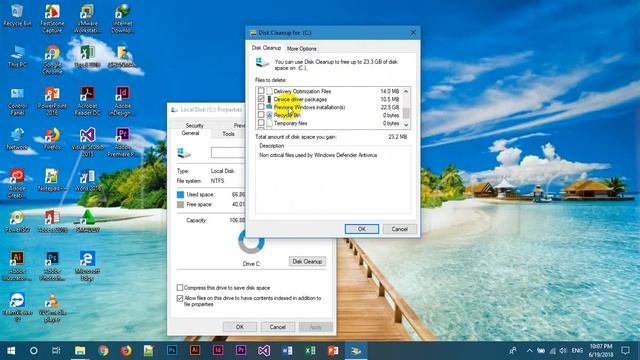Click the volume icon in system tray

click(563, 351)
